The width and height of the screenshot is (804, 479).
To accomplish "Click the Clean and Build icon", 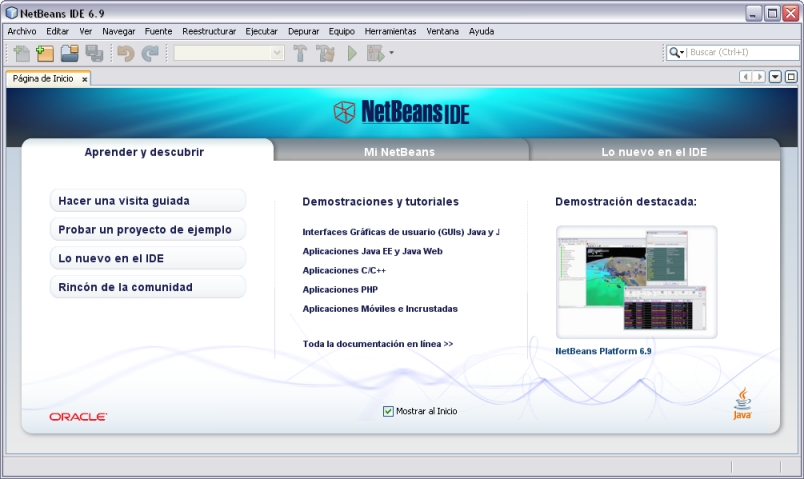I will 325,53.
